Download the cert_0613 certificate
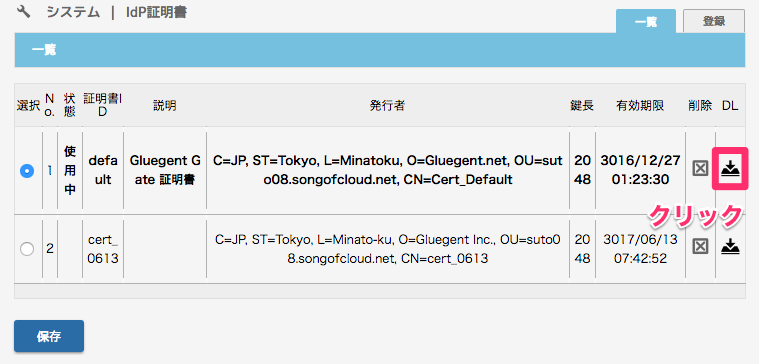This screenshot has height=364, width=759. pos(730,247)
